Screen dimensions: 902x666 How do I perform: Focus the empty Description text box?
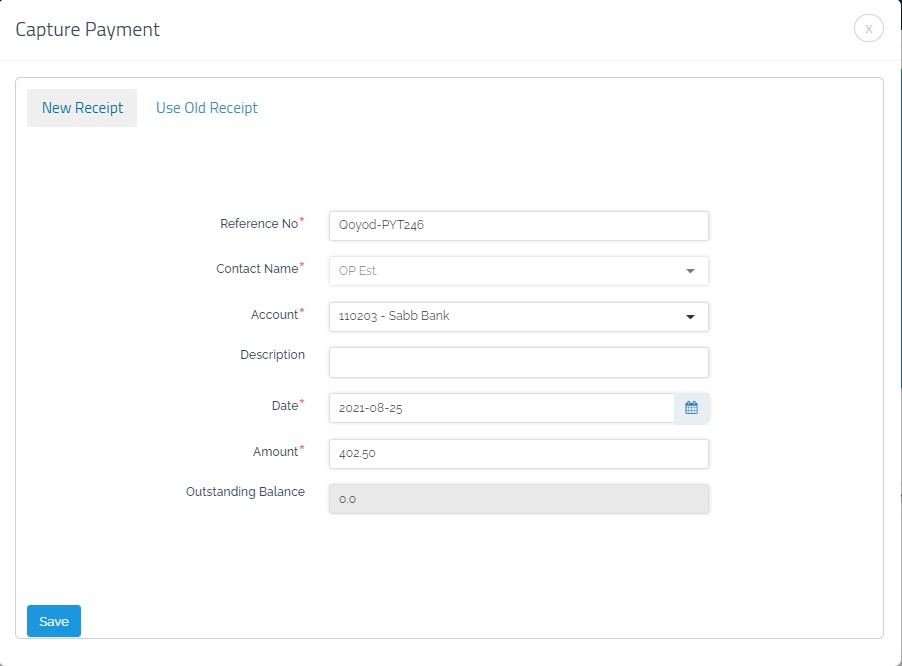click(518, 362)
